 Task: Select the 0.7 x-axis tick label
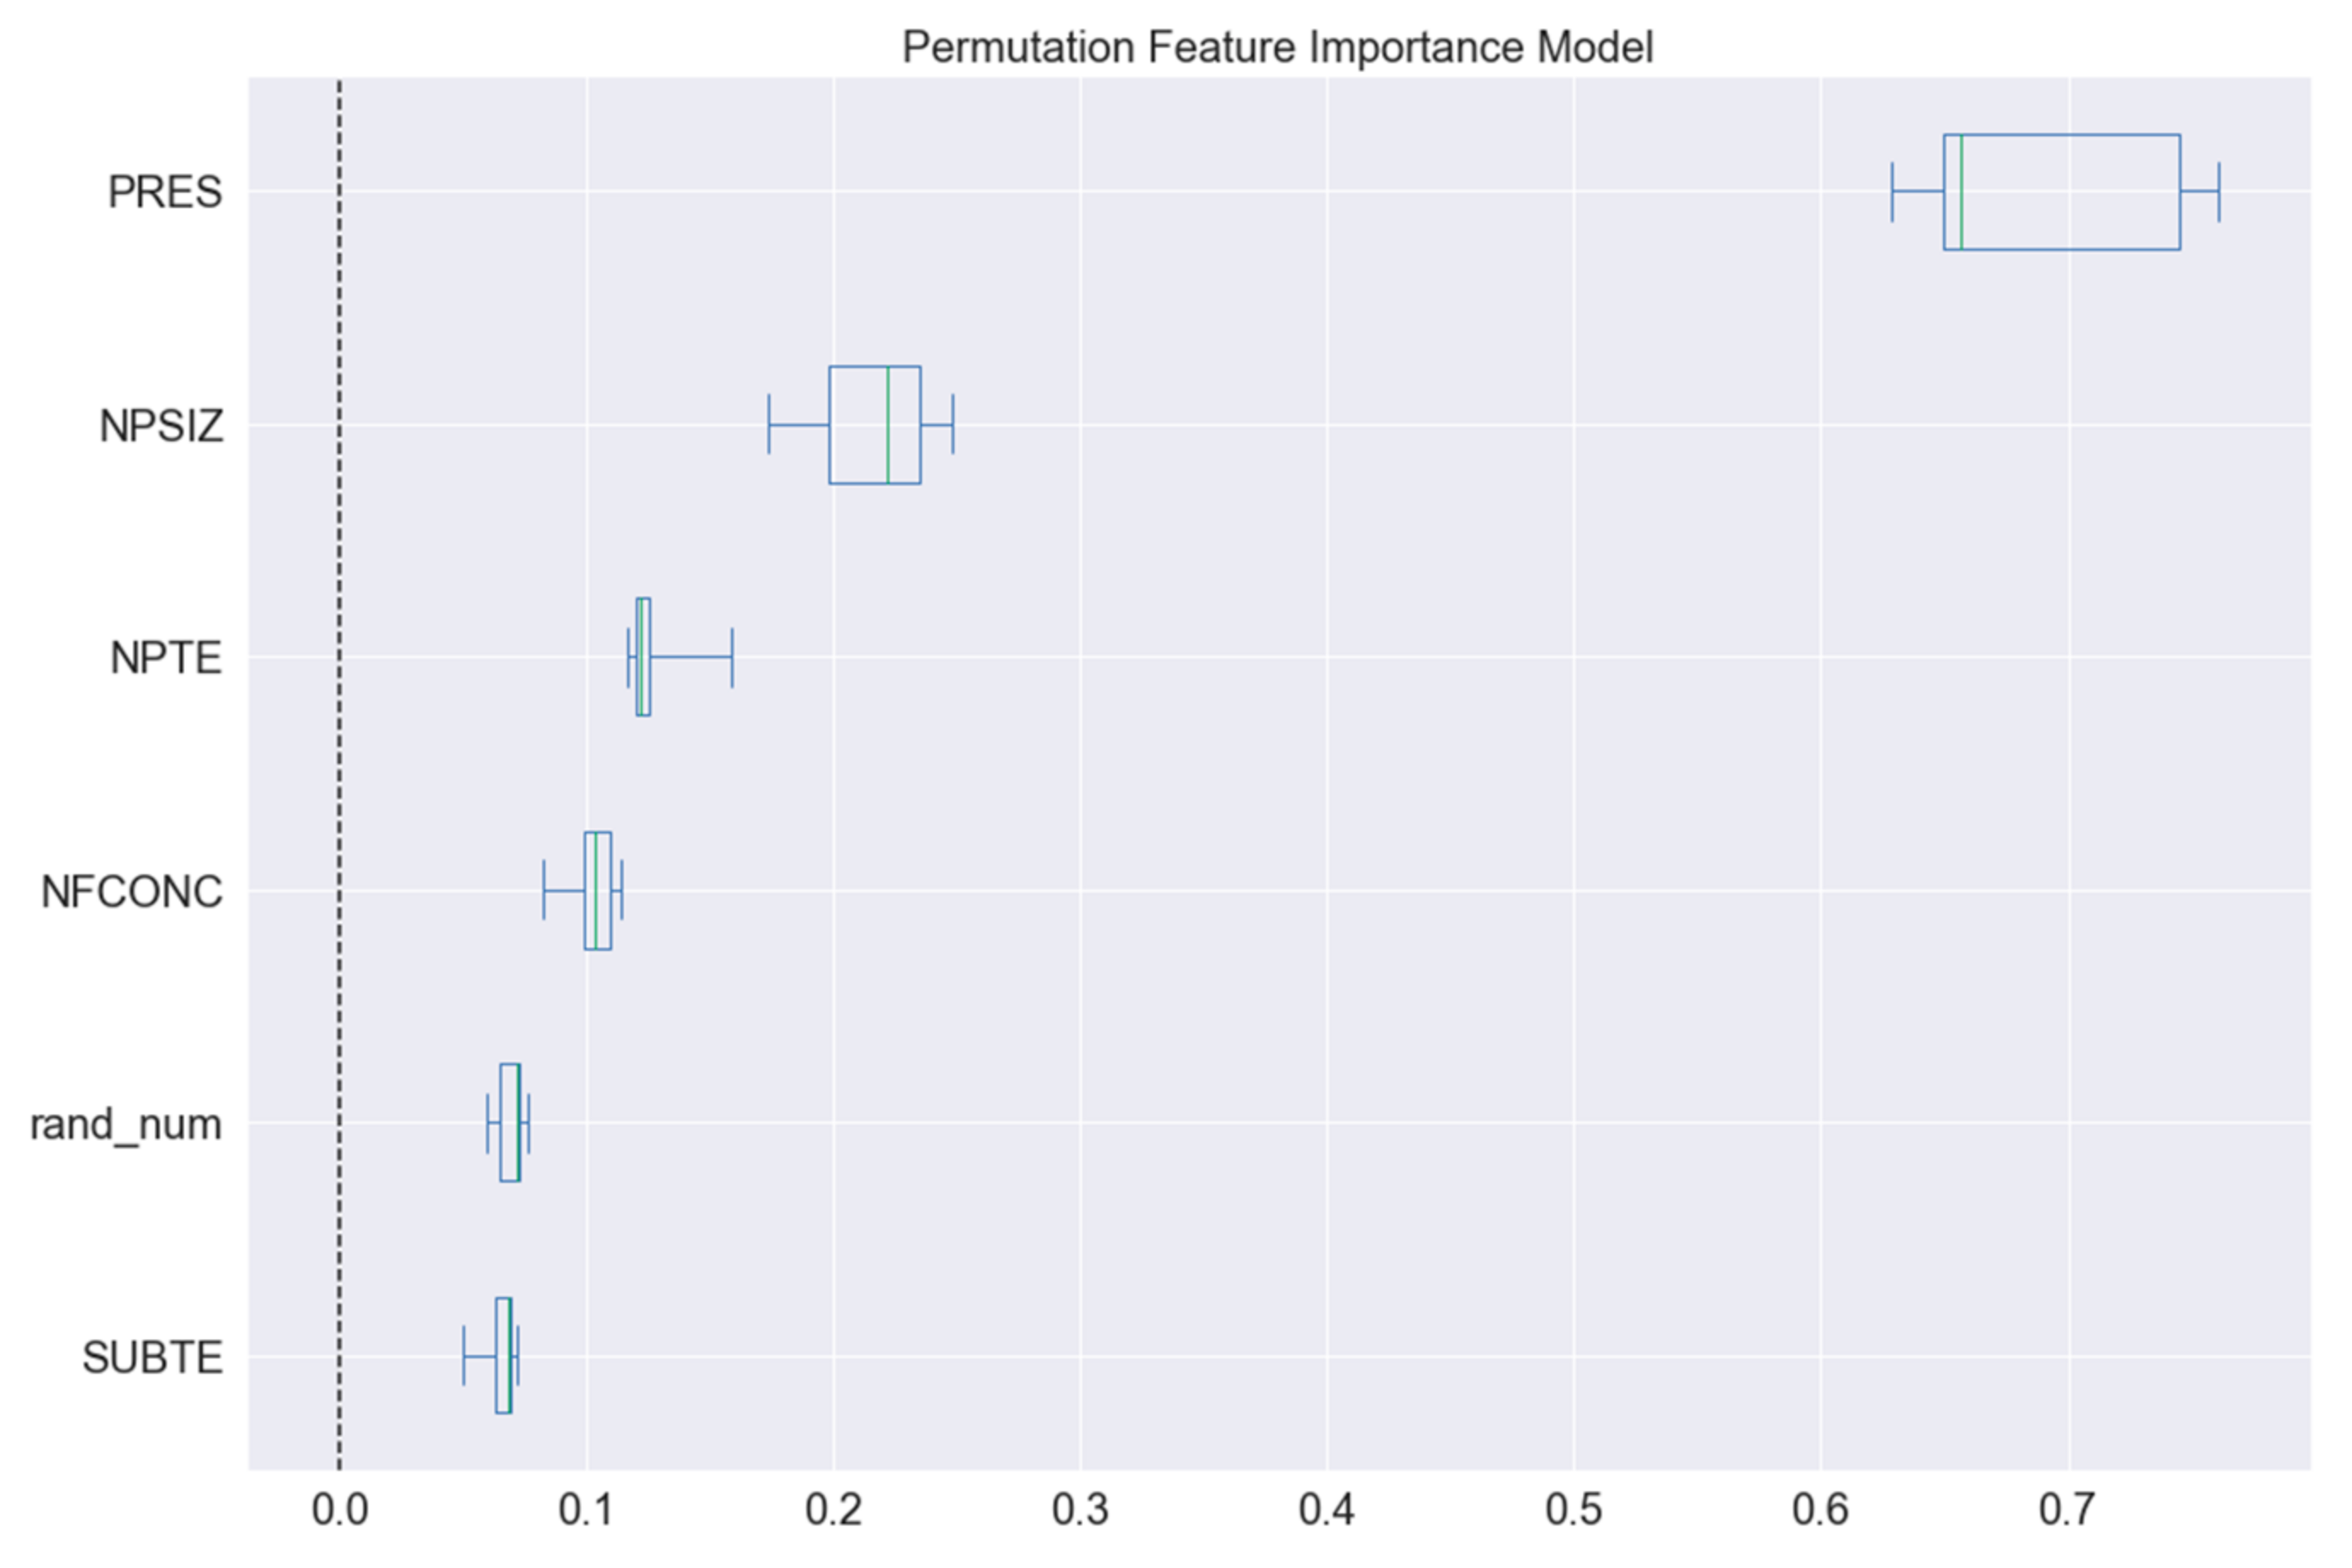point(2068,1510)
